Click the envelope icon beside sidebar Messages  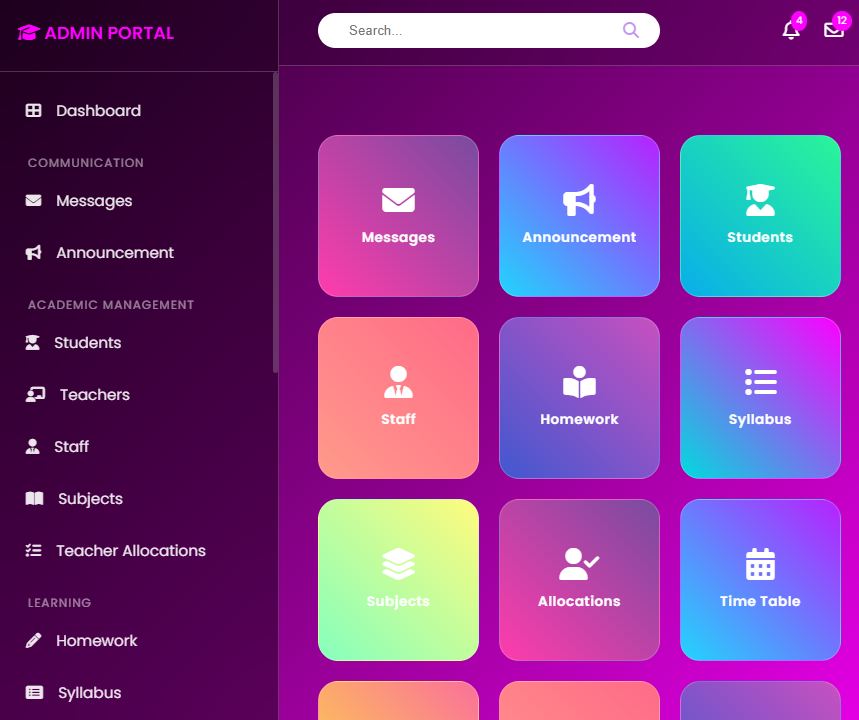33,201
